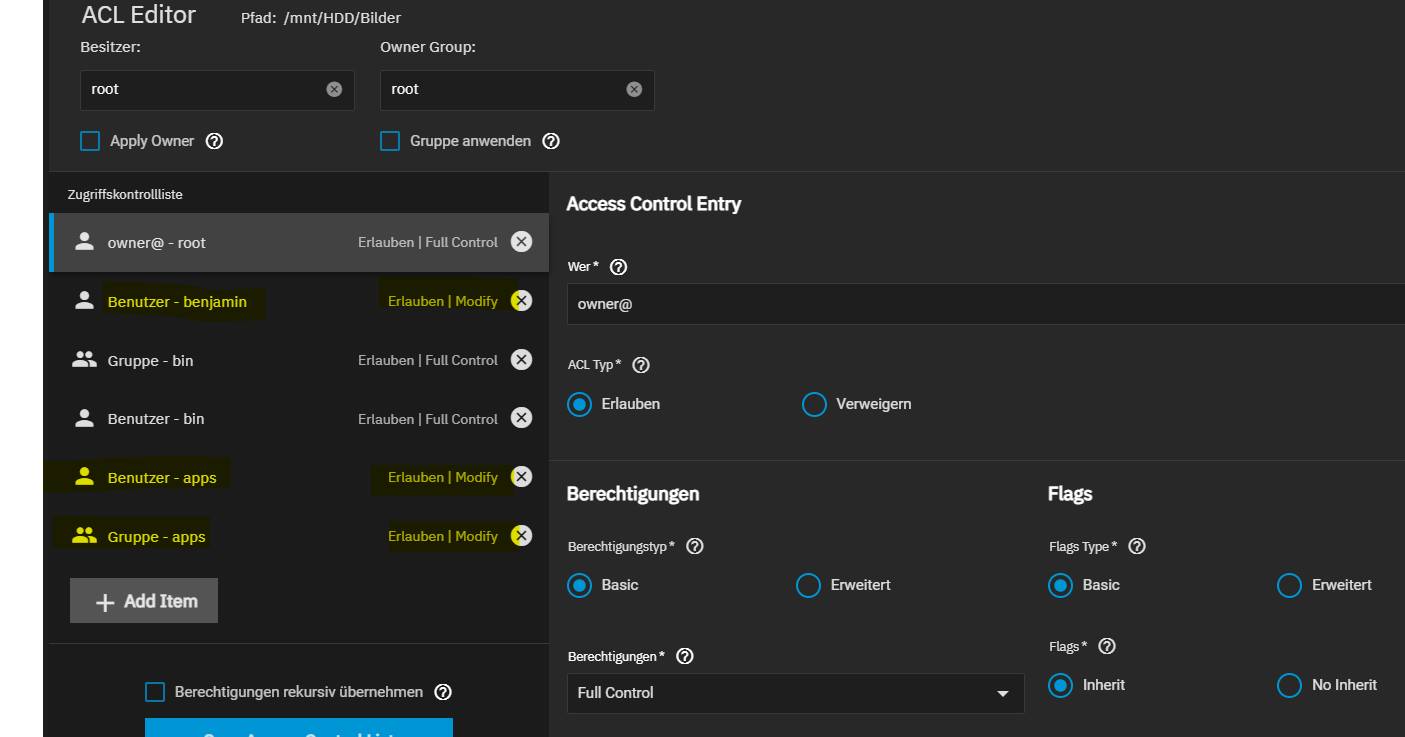Open help icon next to Berechtigungen dropdown label

[x=685, y=656]
